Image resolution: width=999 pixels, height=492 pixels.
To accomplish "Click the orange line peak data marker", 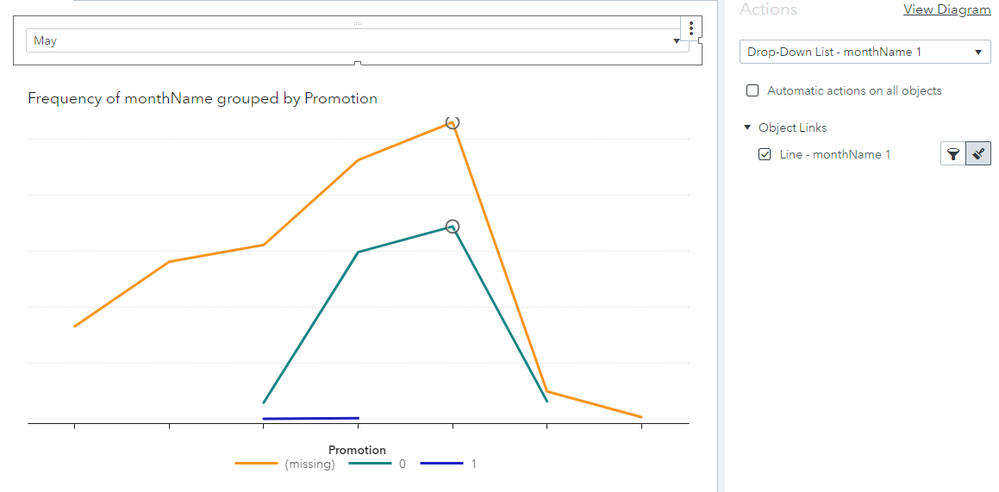I will pyautogui.click(x=452, y=122).
